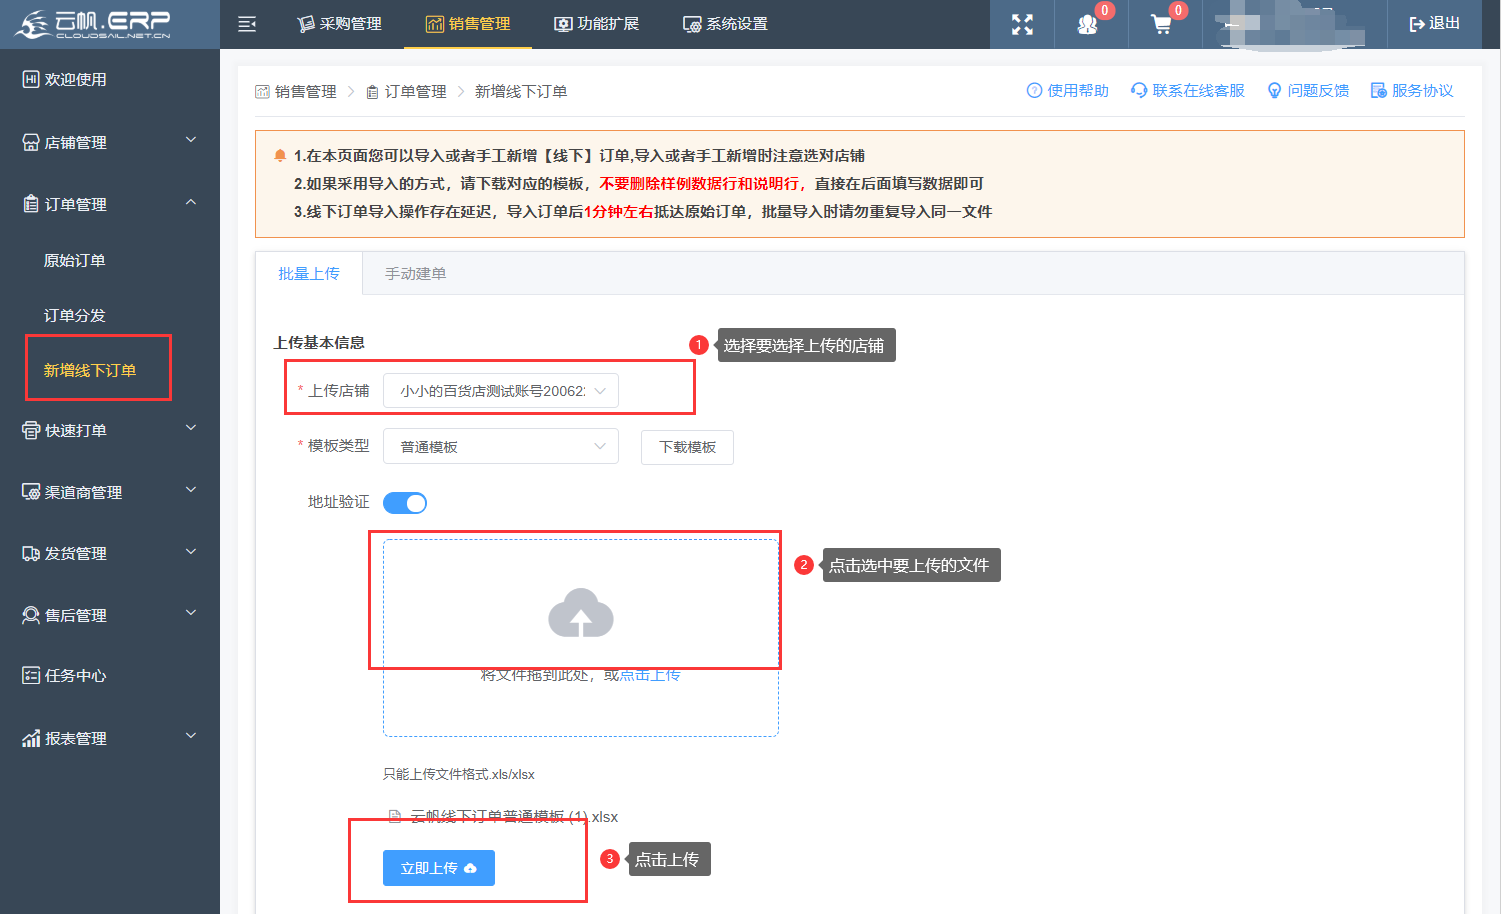Go to 订单分发 in sidebar
1501x914 pixels.
tap(75, 315)
